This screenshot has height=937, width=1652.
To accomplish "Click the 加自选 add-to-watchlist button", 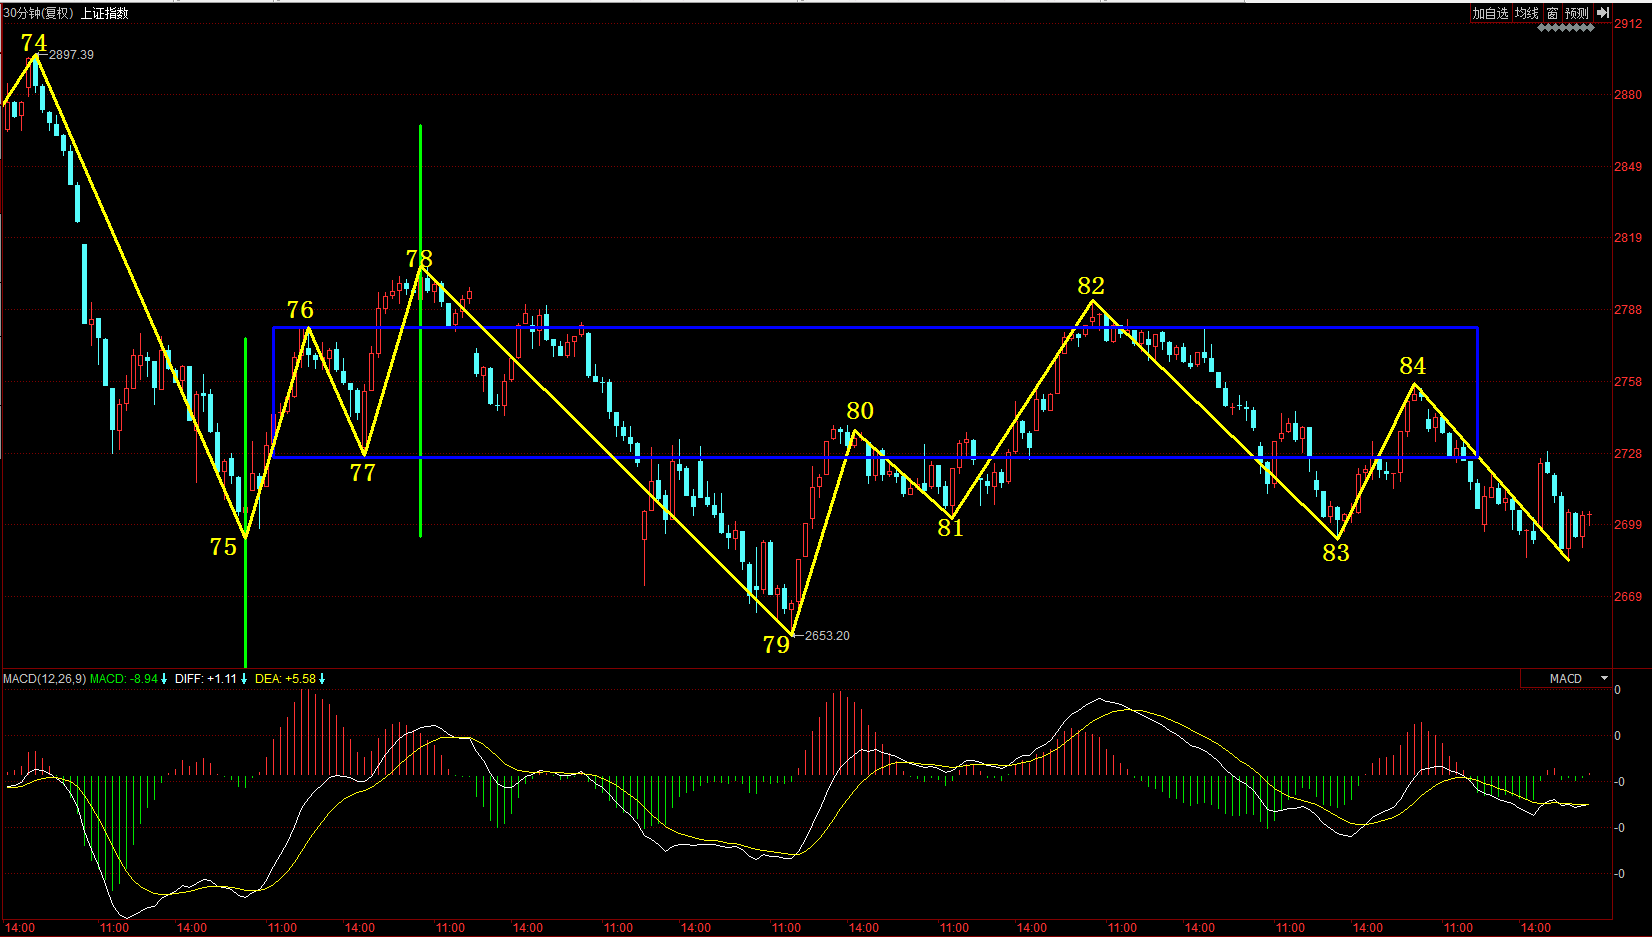I will 1489,13.
